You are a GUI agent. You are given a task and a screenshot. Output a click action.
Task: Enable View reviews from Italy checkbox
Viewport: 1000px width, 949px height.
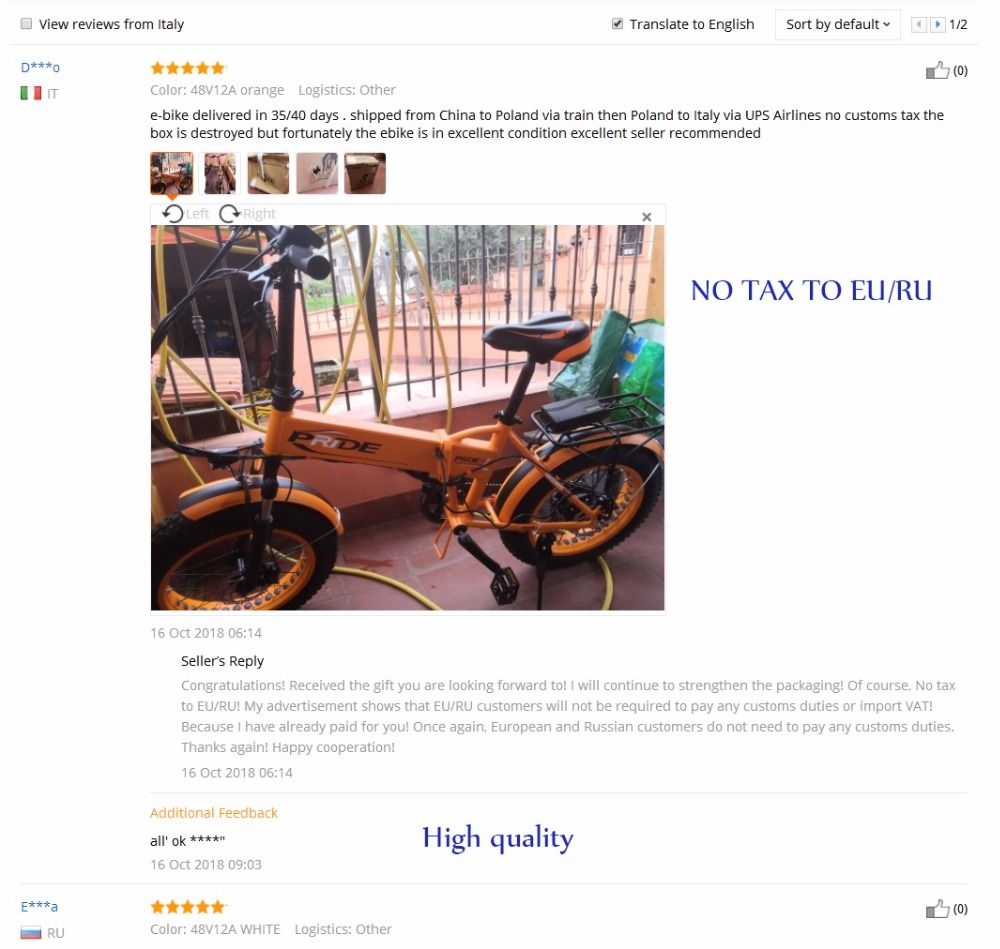[x=26, y=24]
